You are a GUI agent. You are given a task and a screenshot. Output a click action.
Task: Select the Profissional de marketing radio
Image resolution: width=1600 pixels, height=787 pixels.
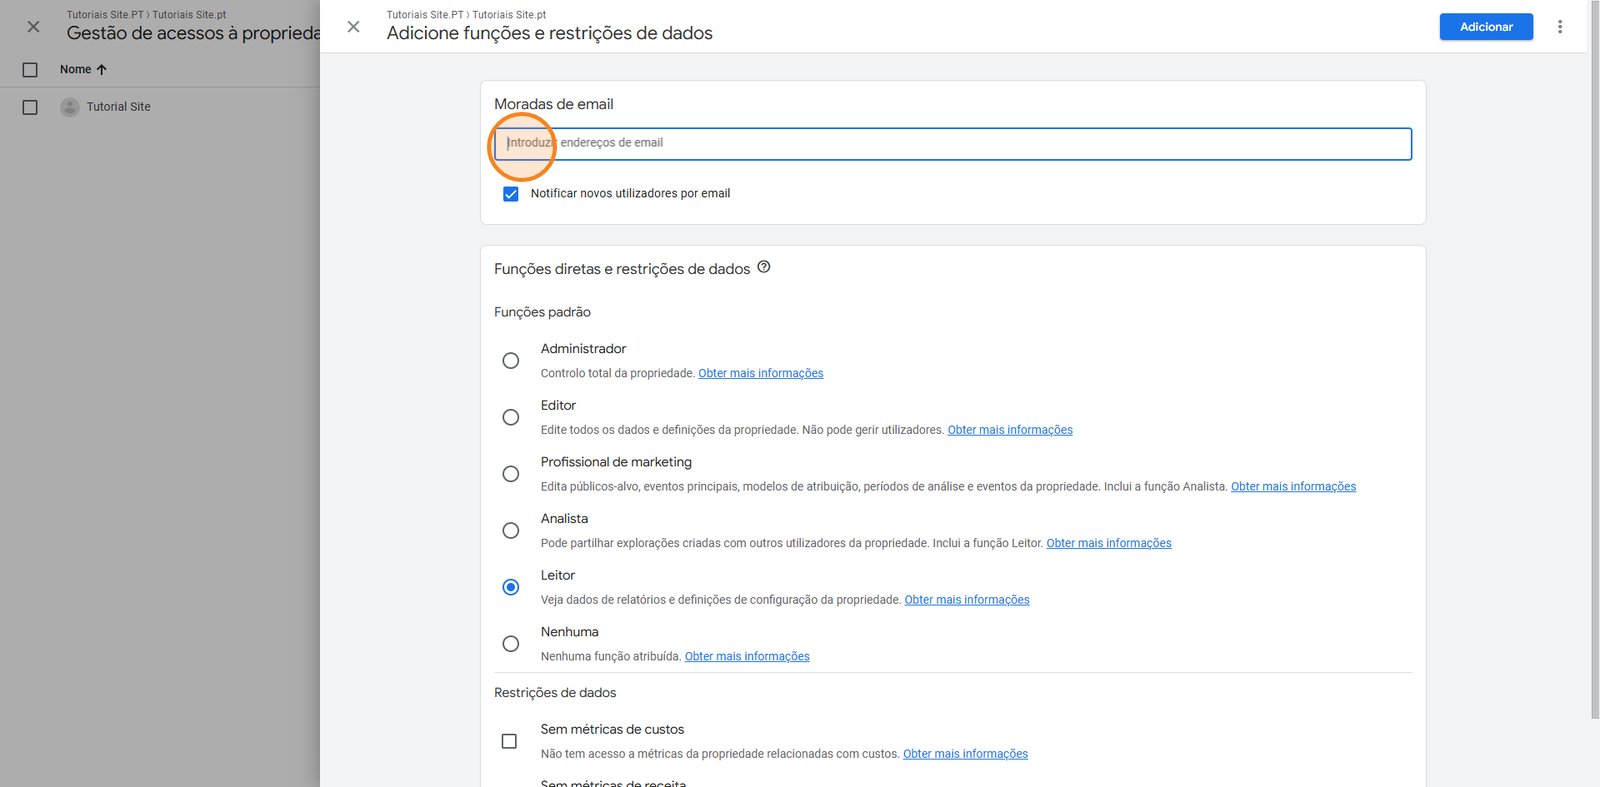511,474
